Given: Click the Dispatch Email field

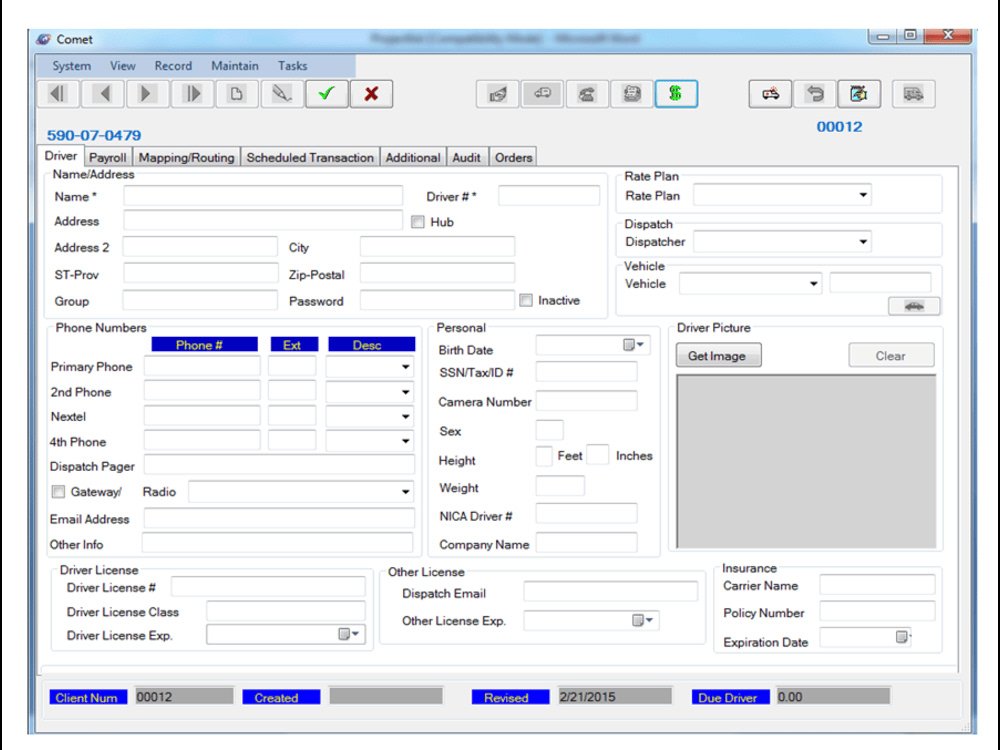Looking at the screenshot, I should click(x=610, y=591).
